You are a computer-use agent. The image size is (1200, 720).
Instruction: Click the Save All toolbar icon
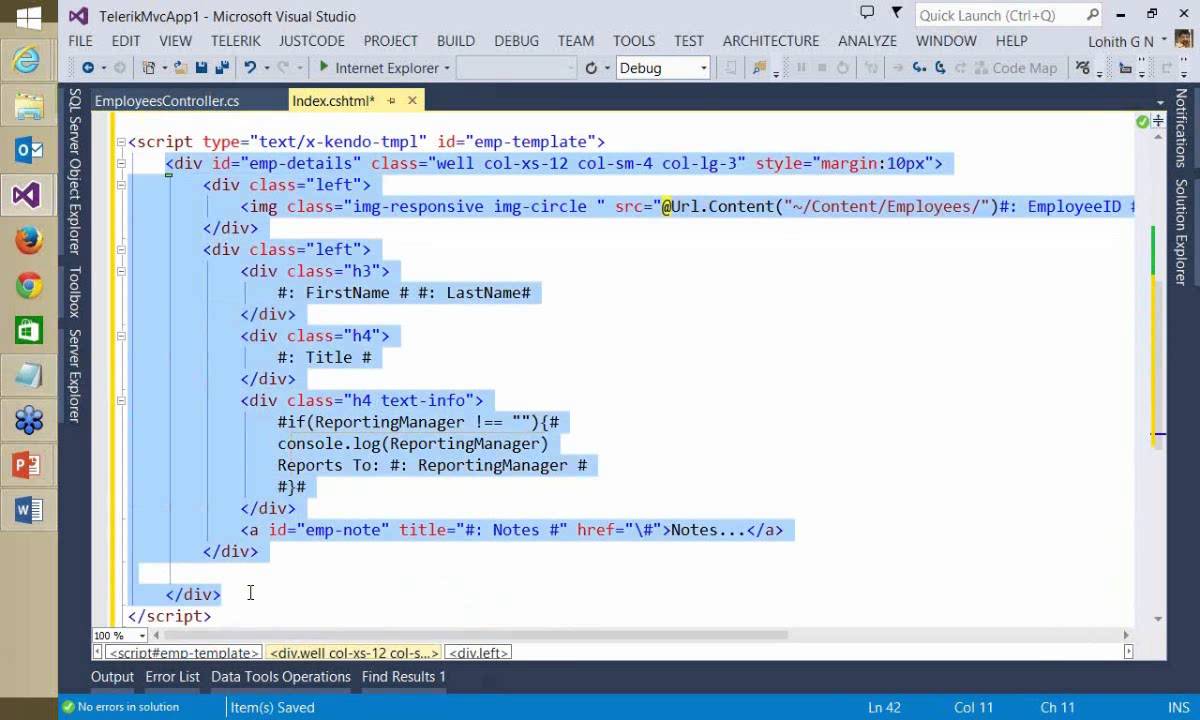[x=220, y=68]
